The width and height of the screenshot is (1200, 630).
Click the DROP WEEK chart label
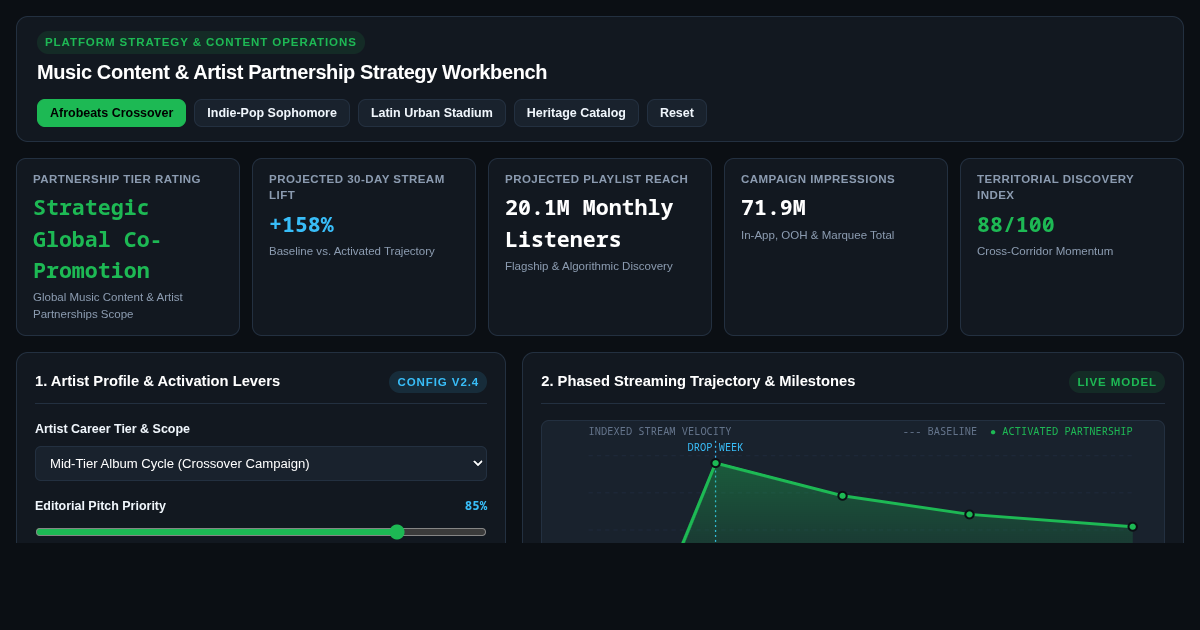click(x=715, y=448)
